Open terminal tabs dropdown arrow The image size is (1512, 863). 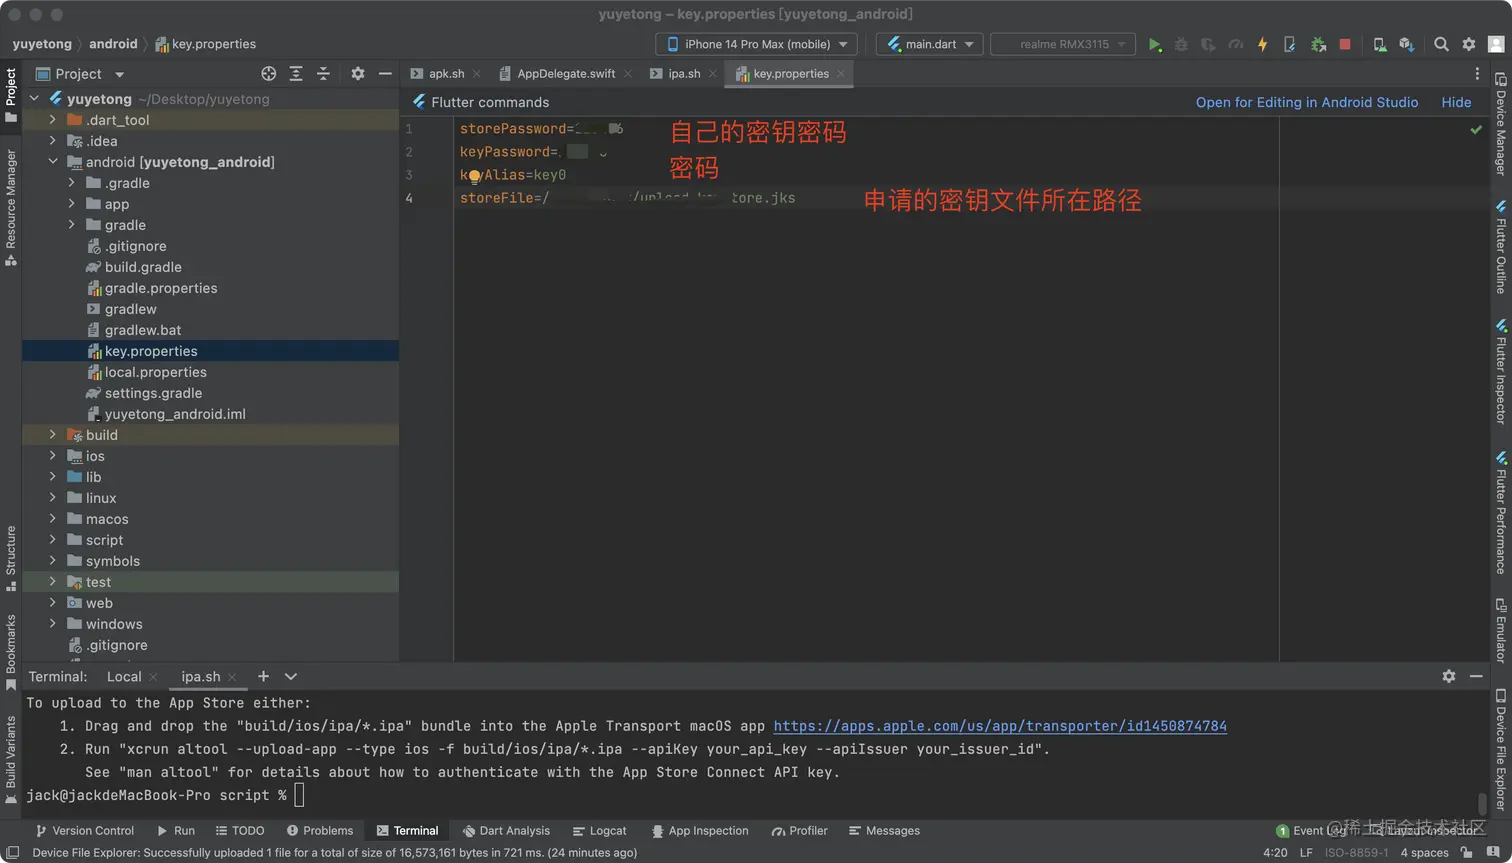[291, 677]
